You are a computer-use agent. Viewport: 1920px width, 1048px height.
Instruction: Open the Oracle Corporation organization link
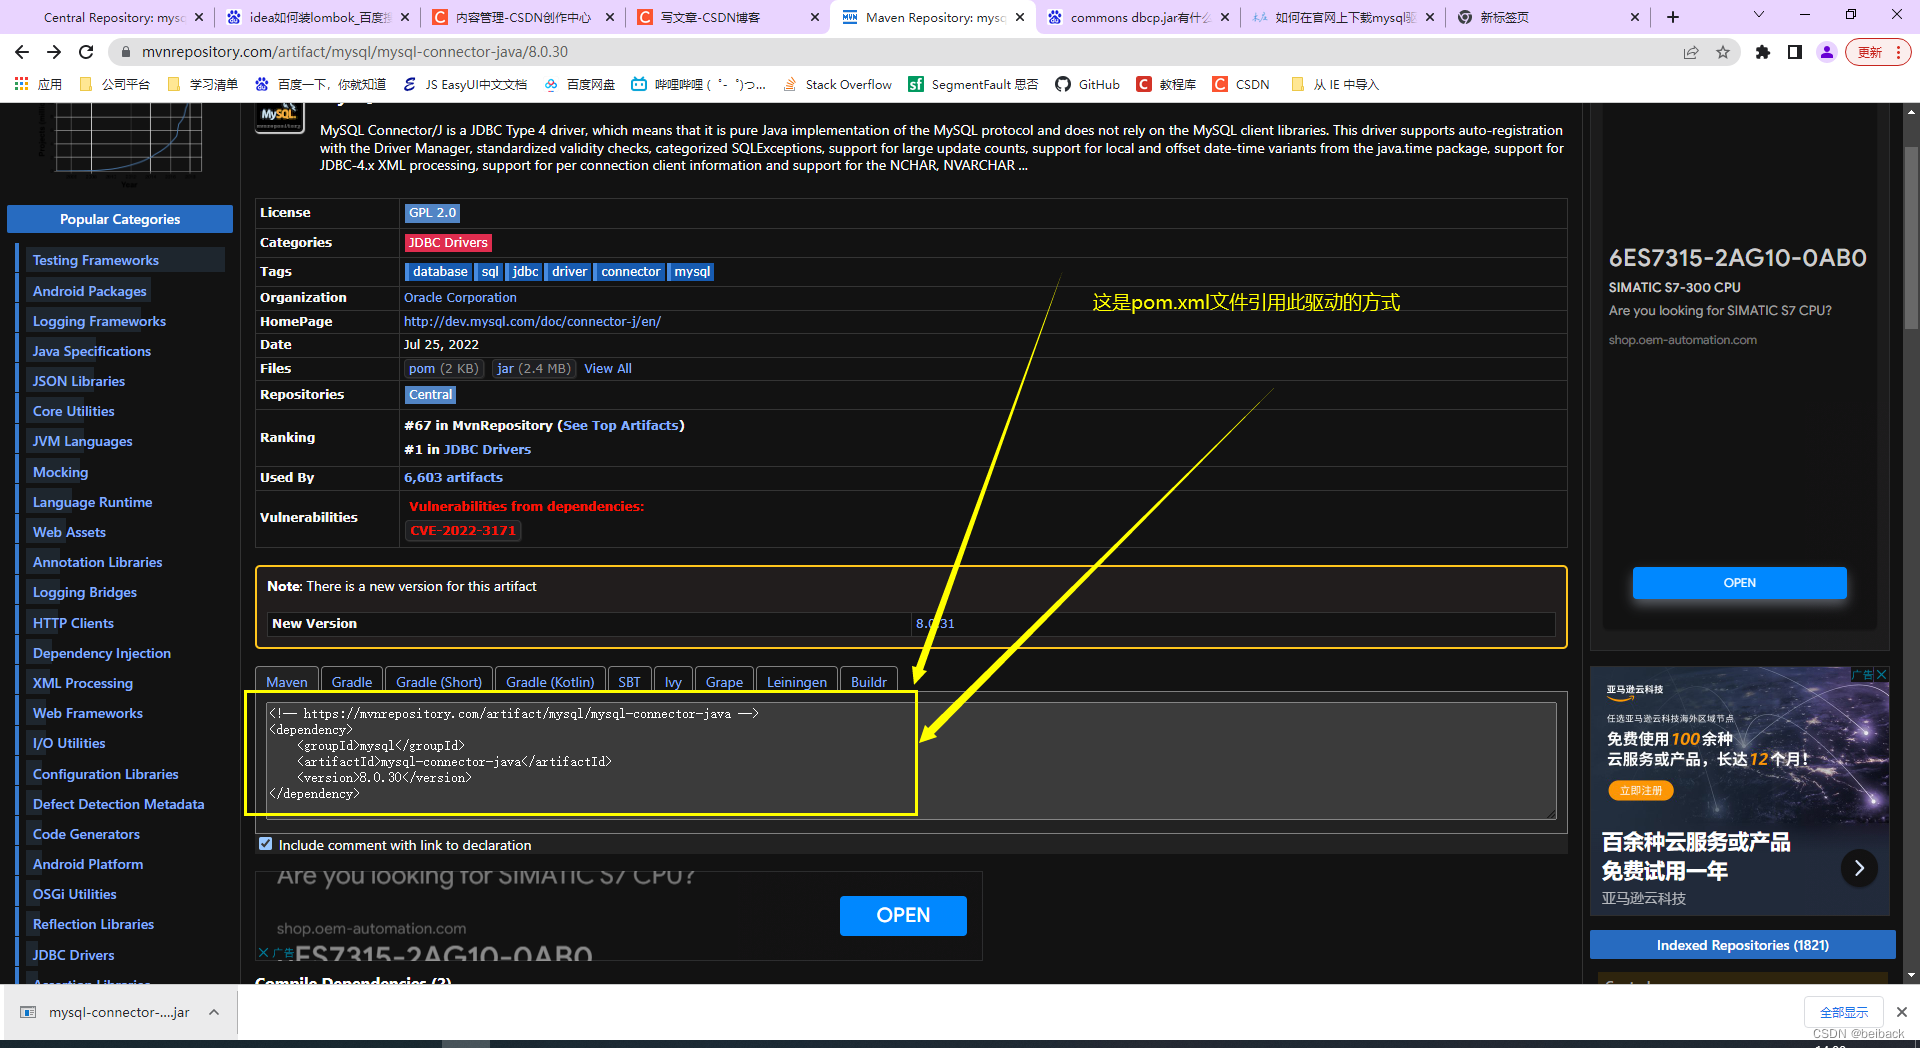coord(460,297)
